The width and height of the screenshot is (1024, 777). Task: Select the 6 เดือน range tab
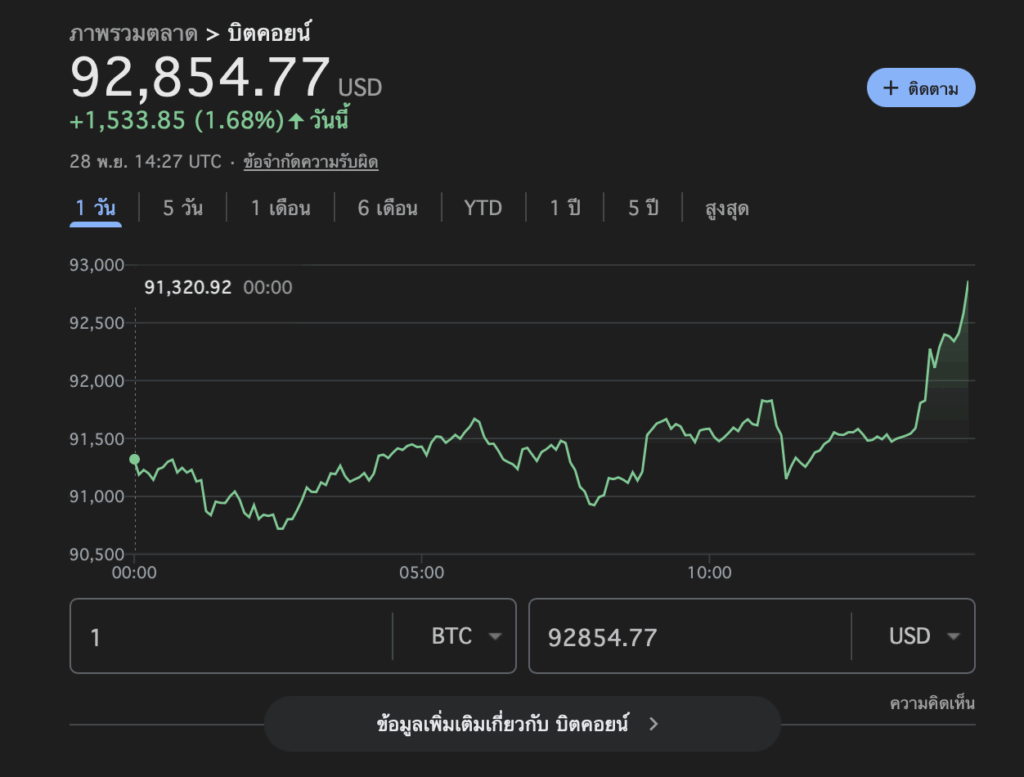[x=388, y=208]
